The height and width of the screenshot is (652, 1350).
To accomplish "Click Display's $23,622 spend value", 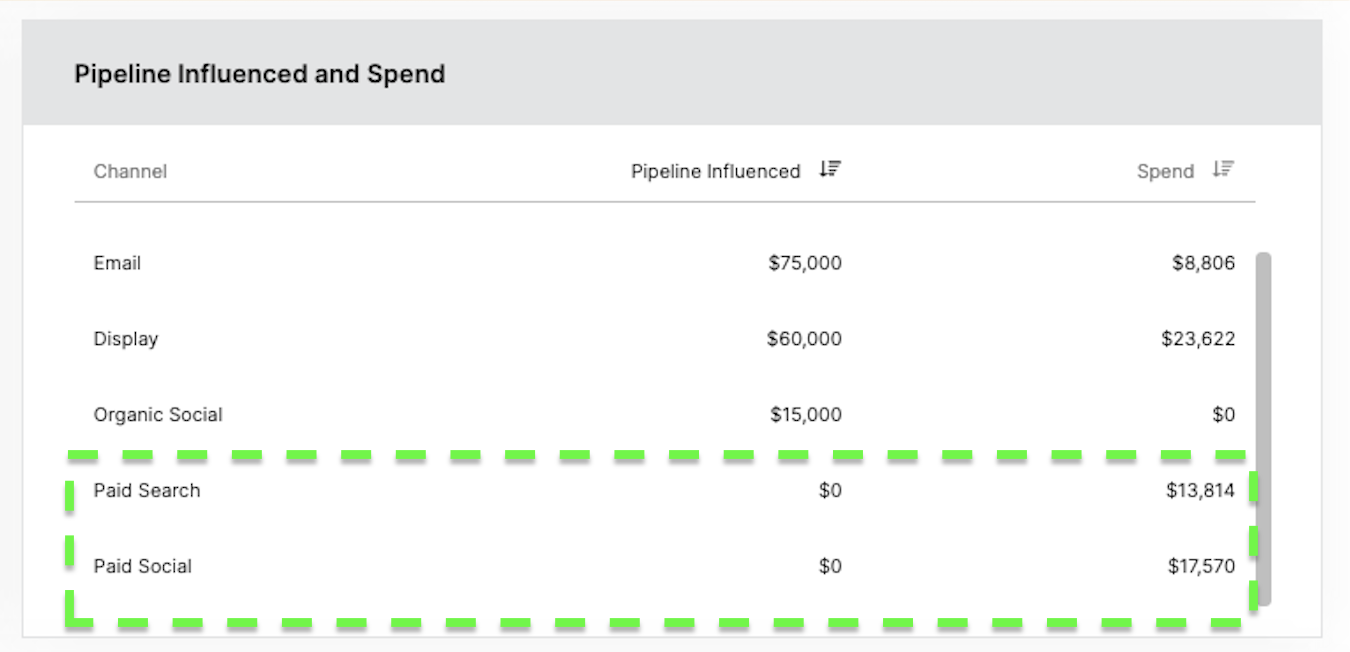I will (1198, 339).
